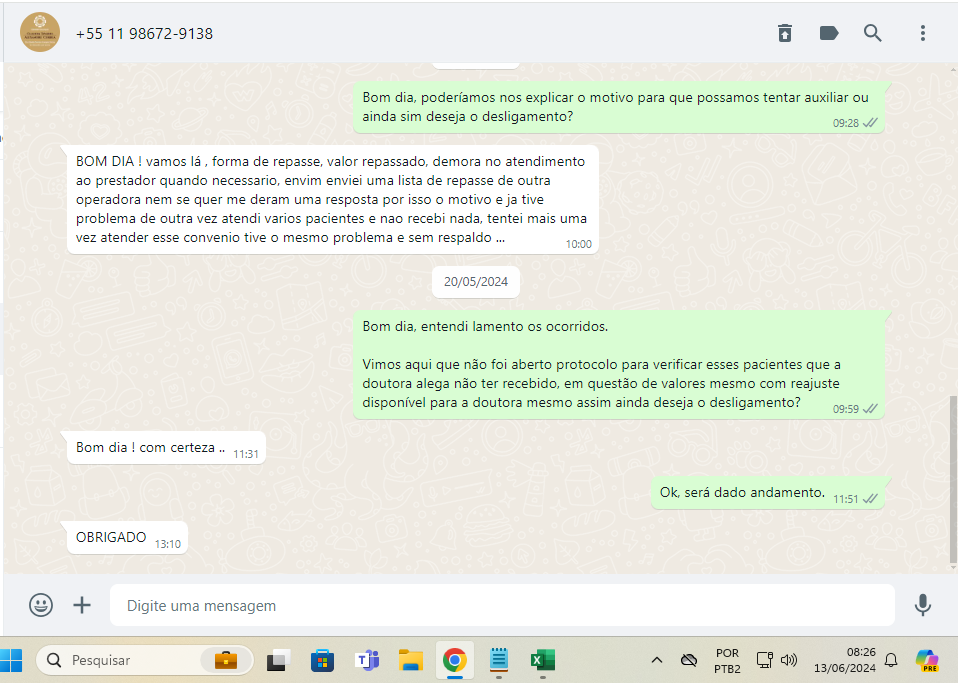Delete the chat using the trash icon
Image resolution: width=958 pixels, height=683 pixels.
785,33
